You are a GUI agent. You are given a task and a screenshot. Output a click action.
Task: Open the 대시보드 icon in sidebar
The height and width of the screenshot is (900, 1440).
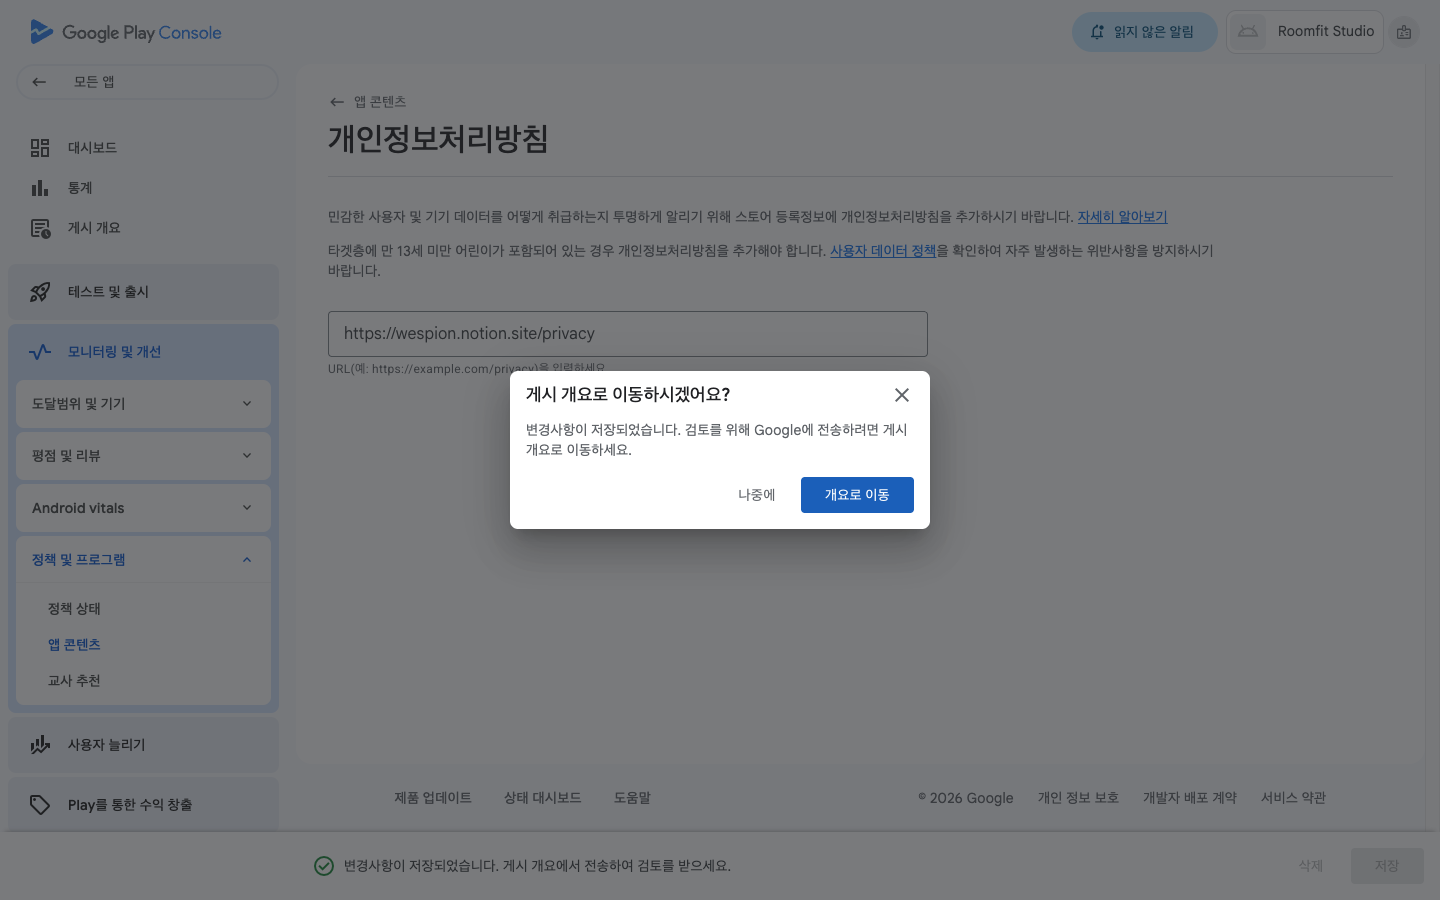tap(40, 148)
